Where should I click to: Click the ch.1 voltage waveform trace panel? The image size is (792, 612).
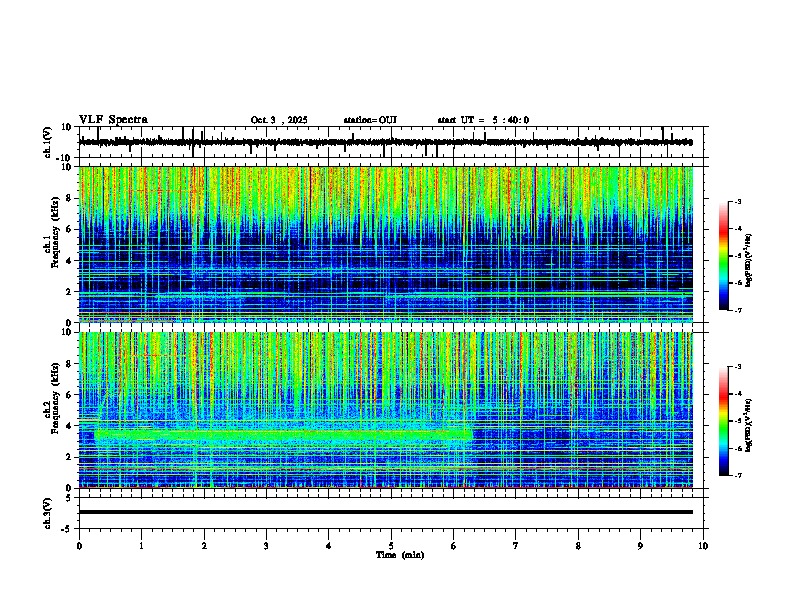point(393,142)
